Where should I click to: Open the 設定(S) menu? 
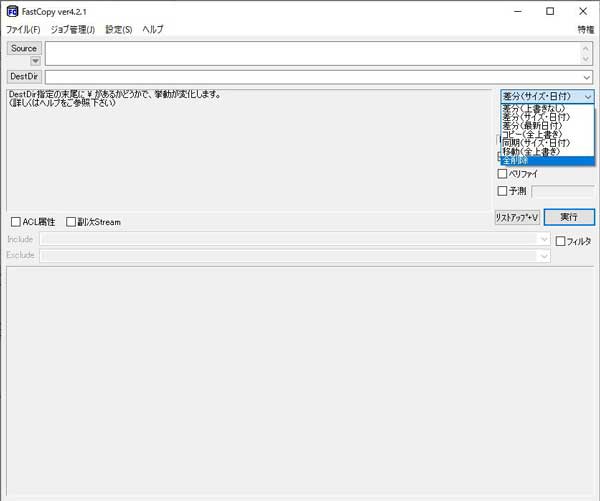tap(119, 29)
